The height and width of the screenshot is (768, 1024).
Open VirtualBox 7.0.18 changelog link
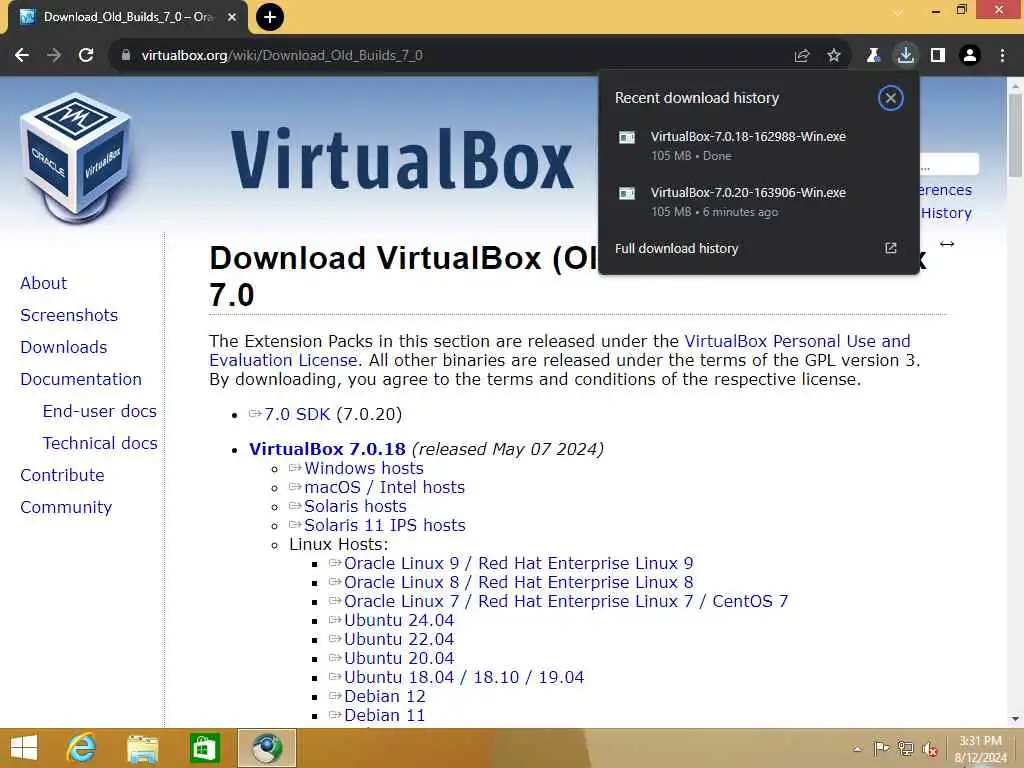(327, 449)
